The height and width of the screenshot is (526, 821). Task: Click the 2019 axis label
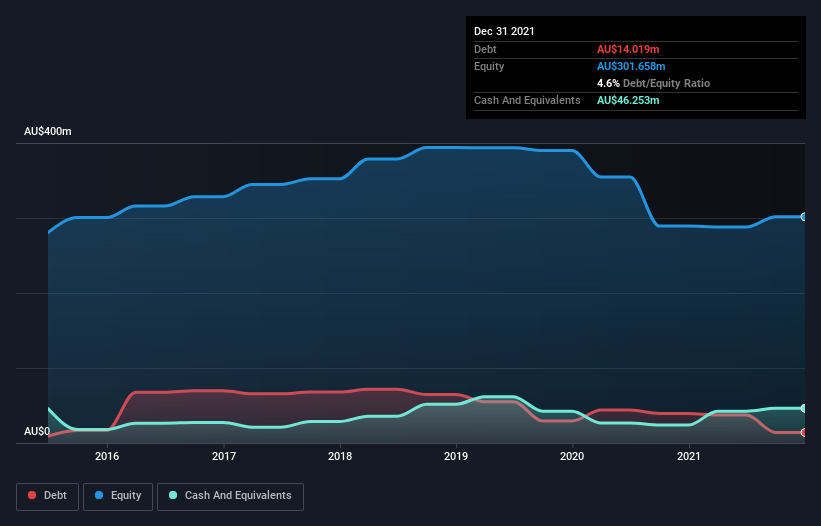coord(456,456)
